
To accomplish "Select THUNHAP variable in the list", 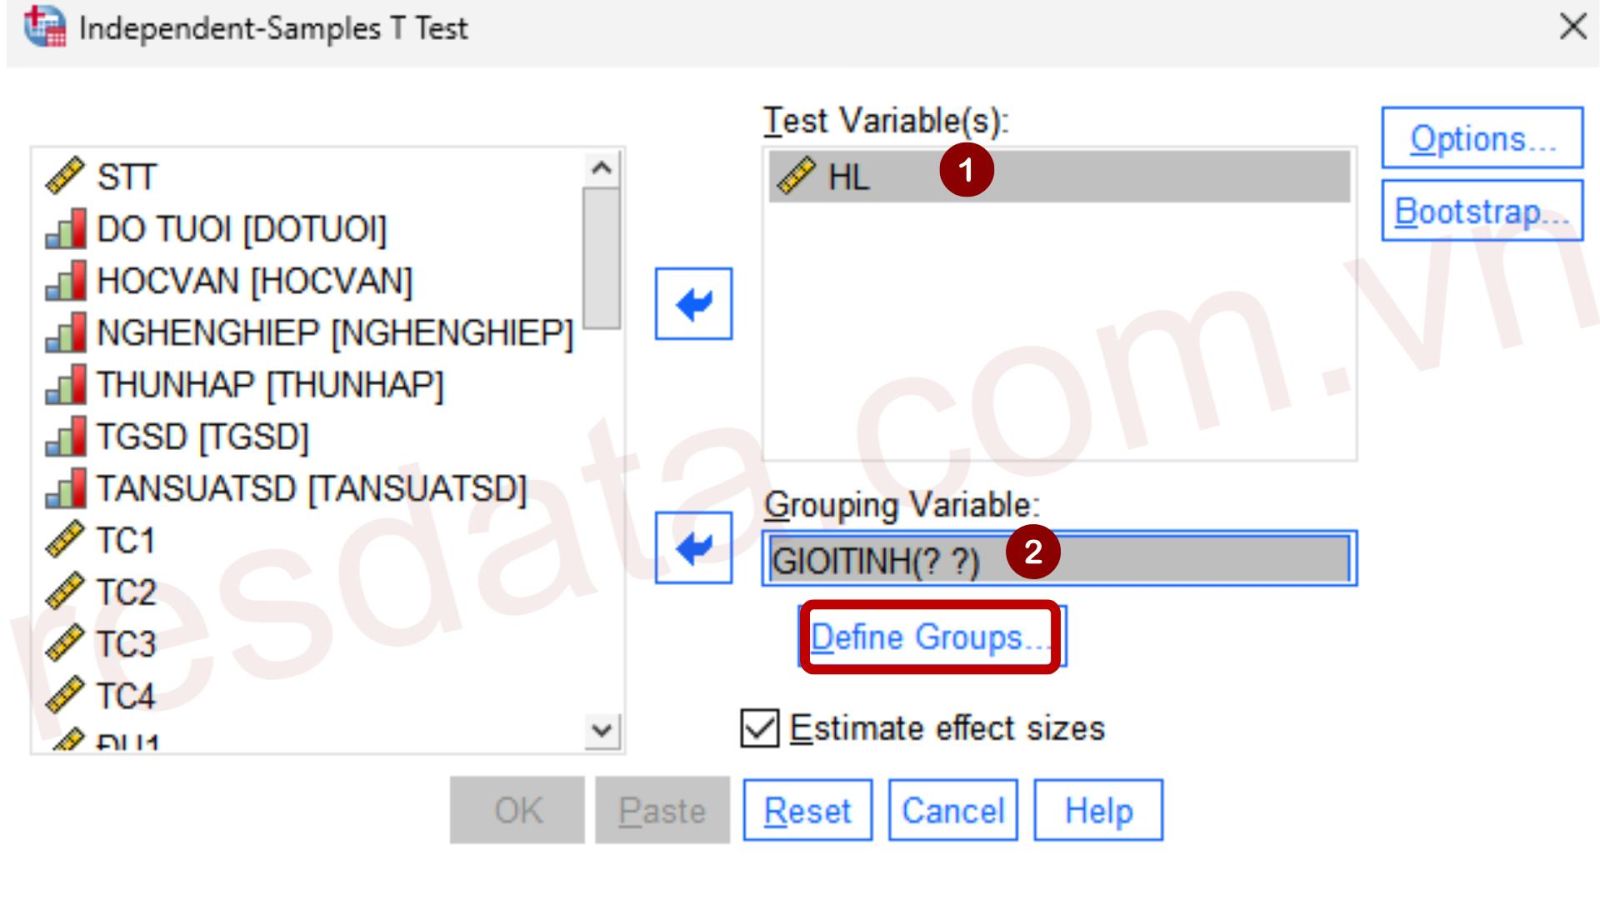I will (270, 385).
